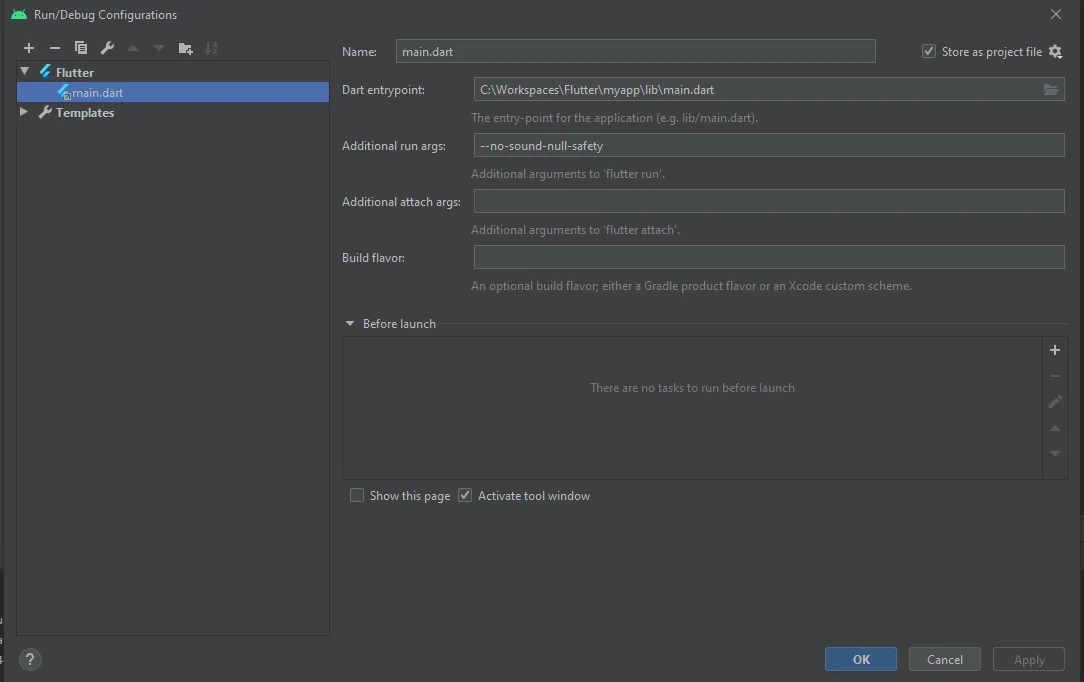The width and height of the screenshot is (1084, 682).
Task: Select main.dart configuration in tree
Action: pos(173,92)
